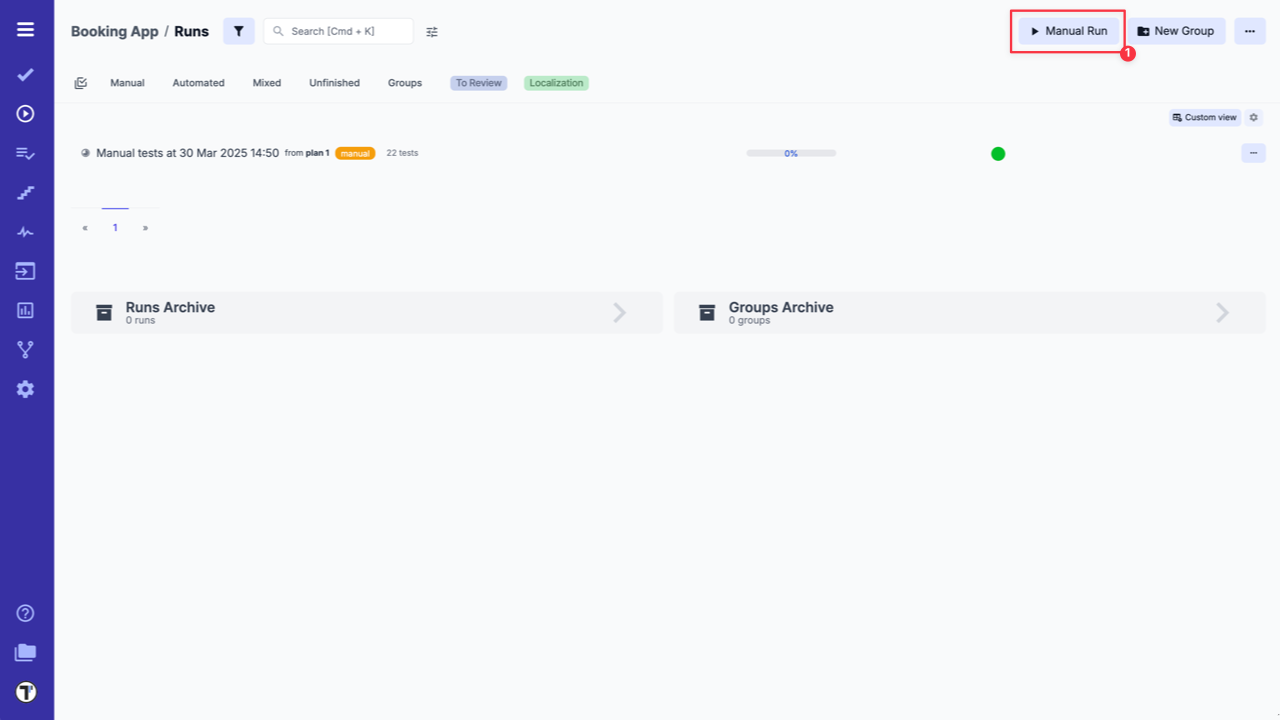Toggle the Localization filter tag
1280x720 pixels.
[556, 83]
